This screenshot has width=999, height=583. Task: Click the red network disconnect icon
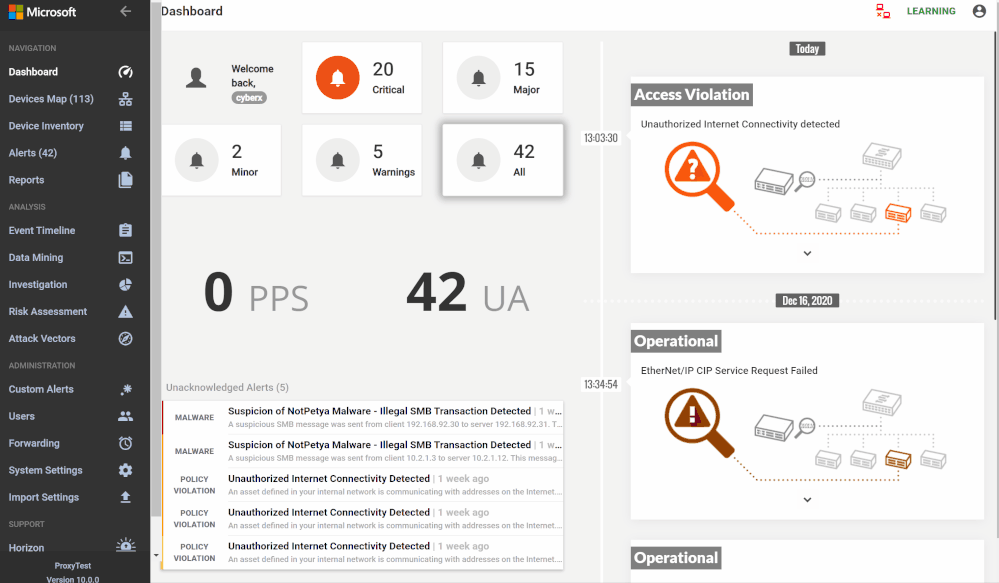[882, 11]
